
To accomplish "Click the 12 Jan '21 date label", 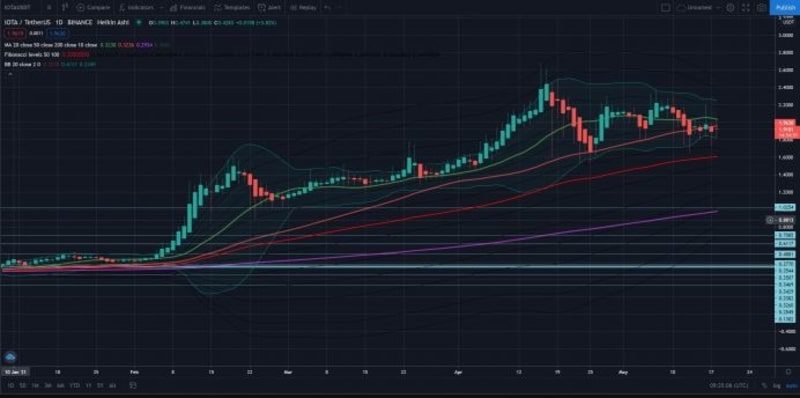I will 14,372.
